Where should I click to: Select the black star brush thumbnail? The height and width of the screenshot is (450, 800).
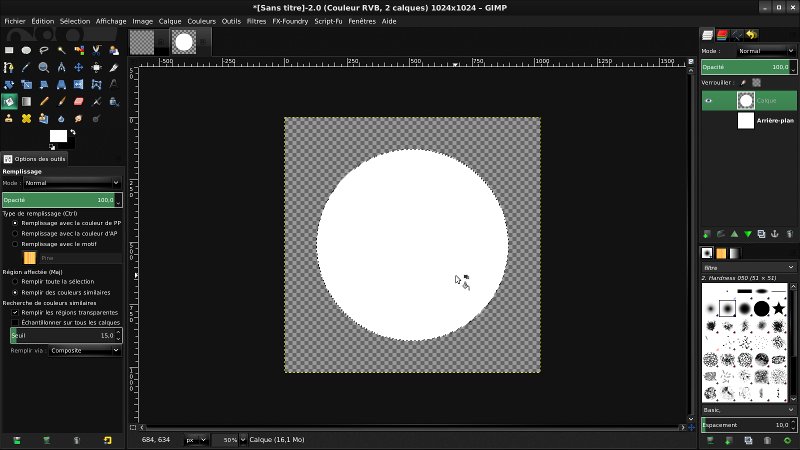click(779, 308)
